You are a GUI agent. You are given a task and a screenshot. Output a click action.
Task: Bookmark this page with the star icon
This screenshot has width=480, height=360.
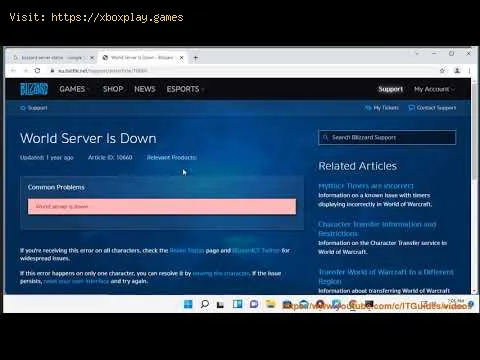[x=442, y=71]
